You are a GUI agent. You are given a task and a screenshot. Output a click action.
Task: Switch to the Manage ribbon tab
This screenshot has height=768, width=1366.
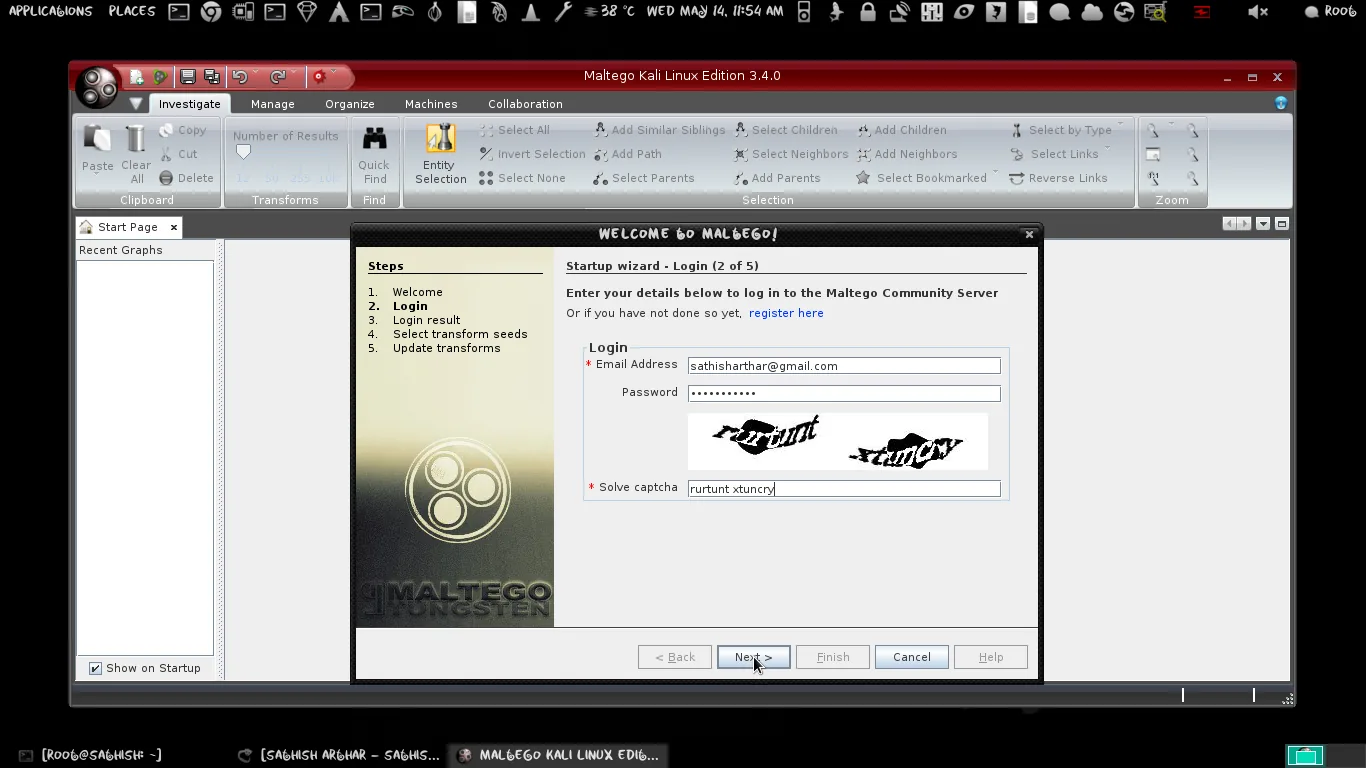[x=272, y=104]
